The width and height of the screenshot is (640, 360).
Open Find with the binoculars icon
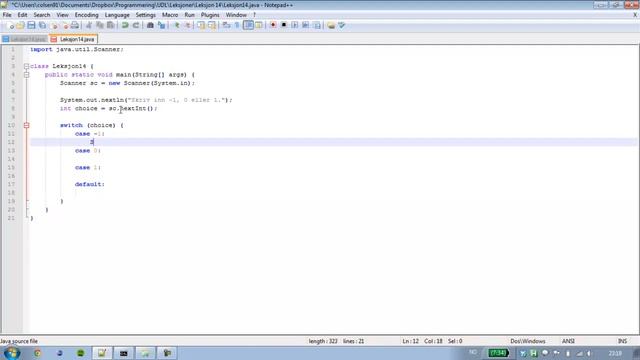pyautogui.click(x=150, y=25)
